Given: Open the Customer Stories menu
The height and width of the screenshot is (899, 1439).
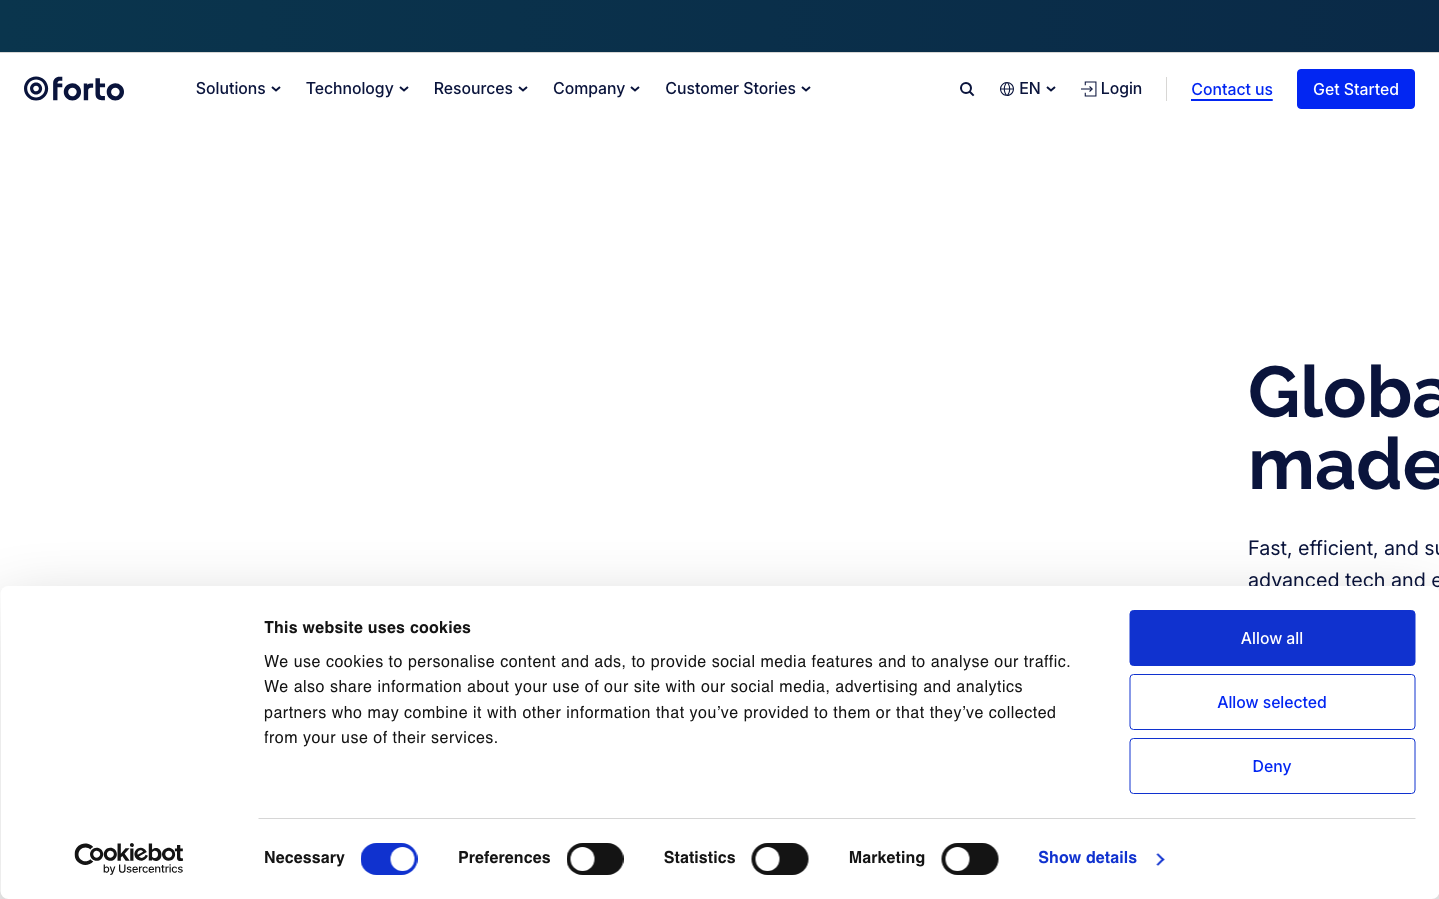Looking at the screenshot, I should (738, 89).
